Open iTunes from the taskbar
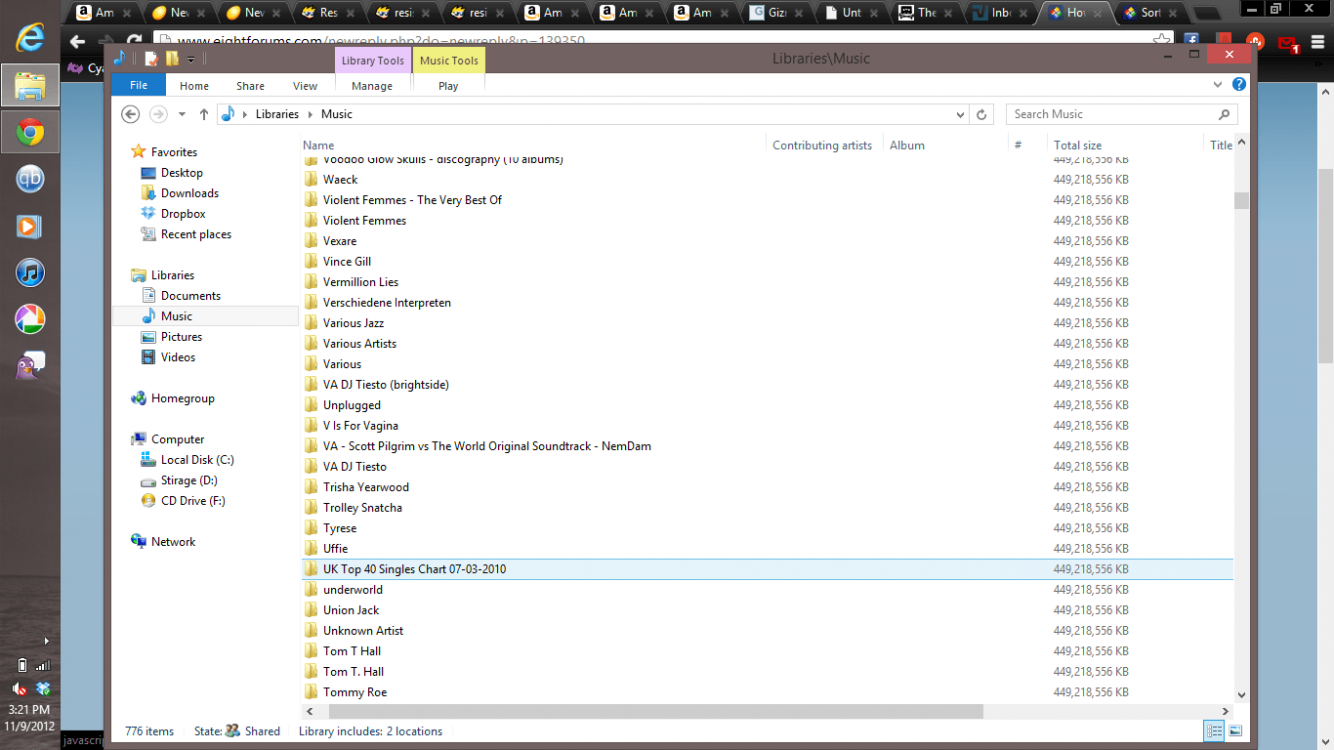The width and height of the screenshot is (1334, 750). point(31,270)
